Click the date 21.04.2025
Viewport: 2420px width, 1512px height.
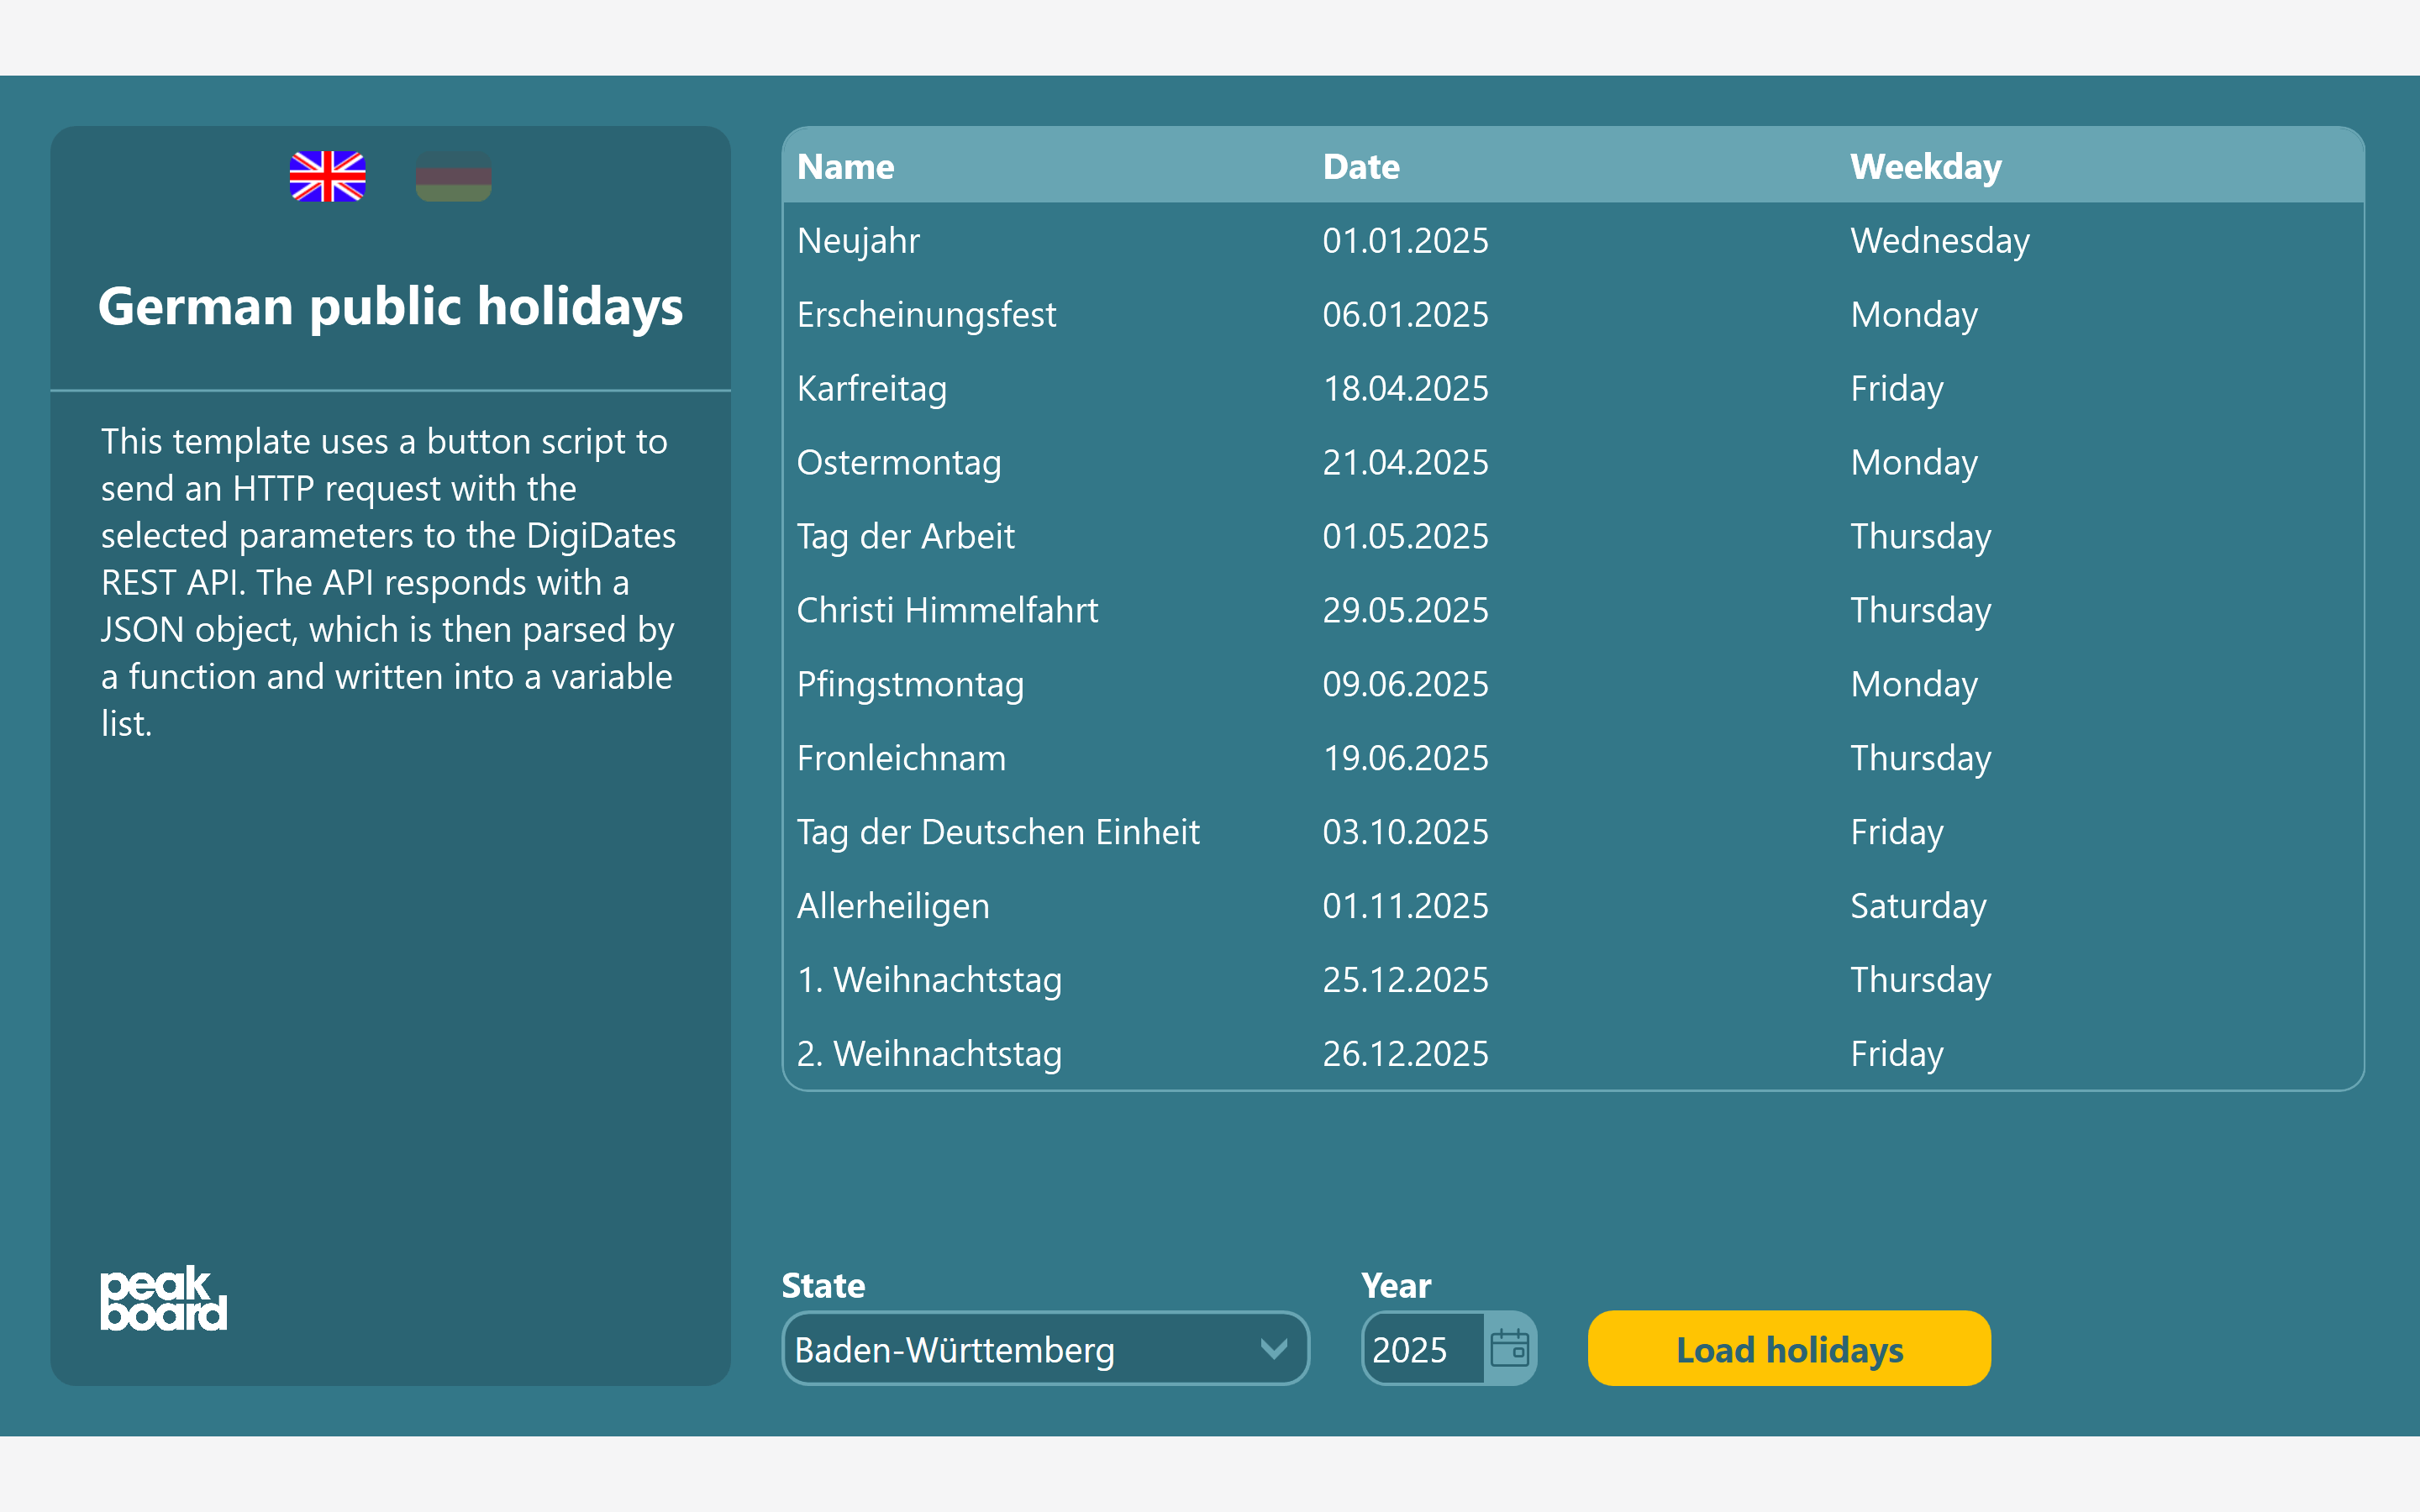click(1405, 463)
